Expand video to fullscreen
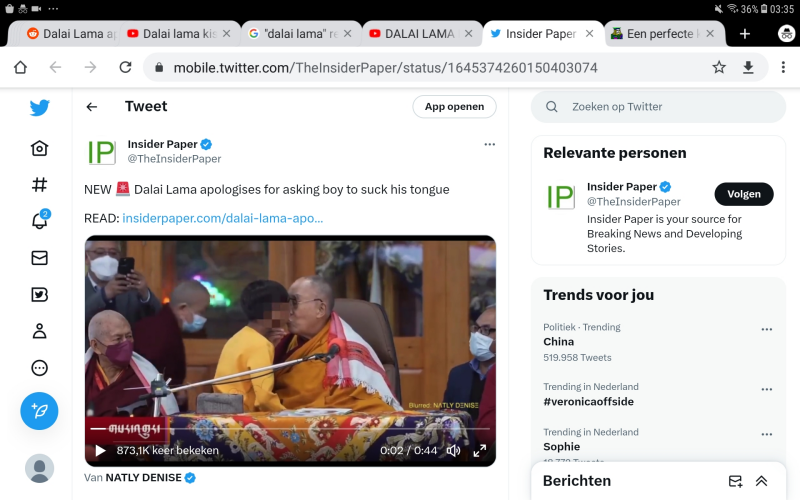This screenshot has height=500, width=800. point(480,451)
